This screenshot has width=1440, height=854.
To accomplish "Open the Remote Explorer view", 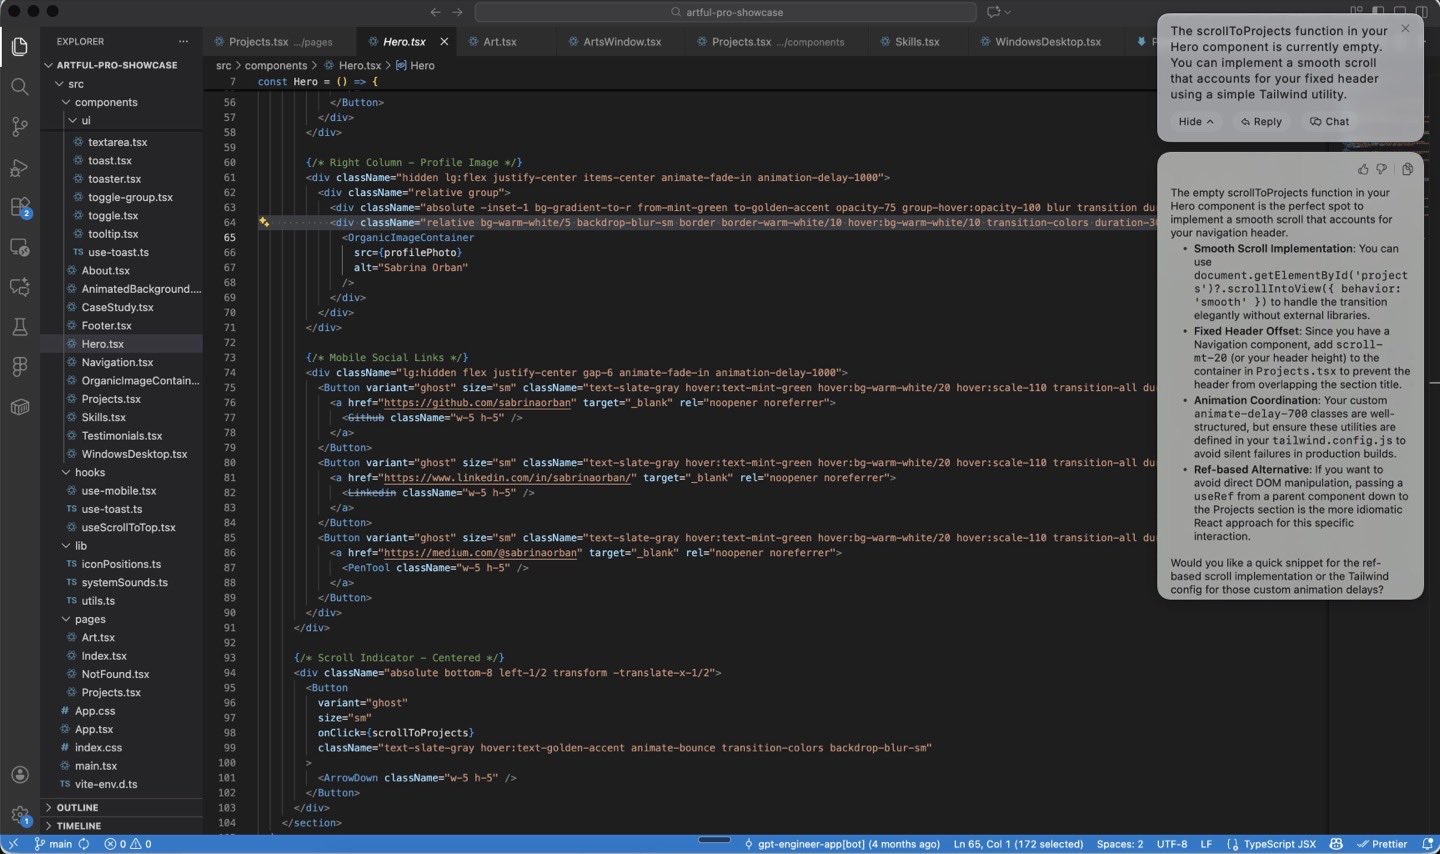I will (20, 248).
